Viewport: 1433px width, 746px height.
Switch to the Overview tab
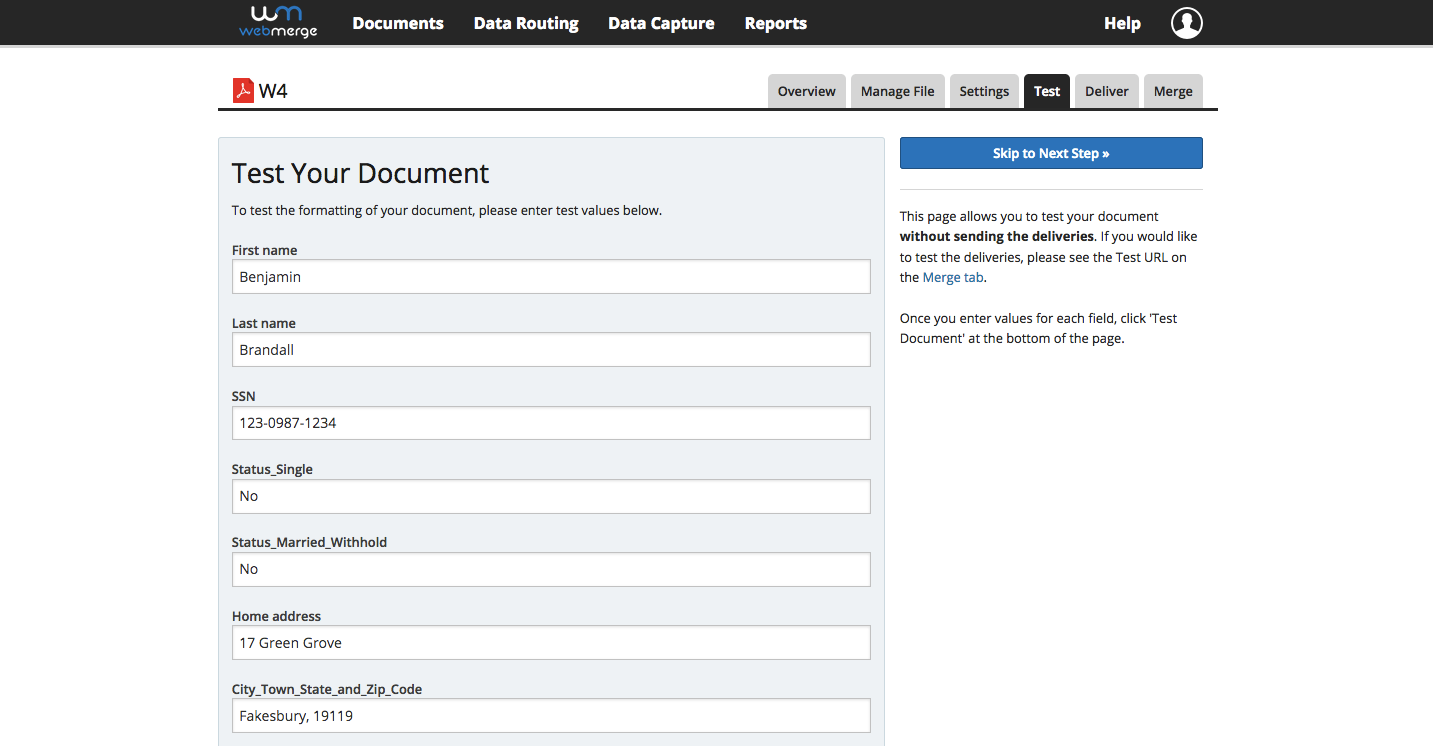click(x=807, y=91)
